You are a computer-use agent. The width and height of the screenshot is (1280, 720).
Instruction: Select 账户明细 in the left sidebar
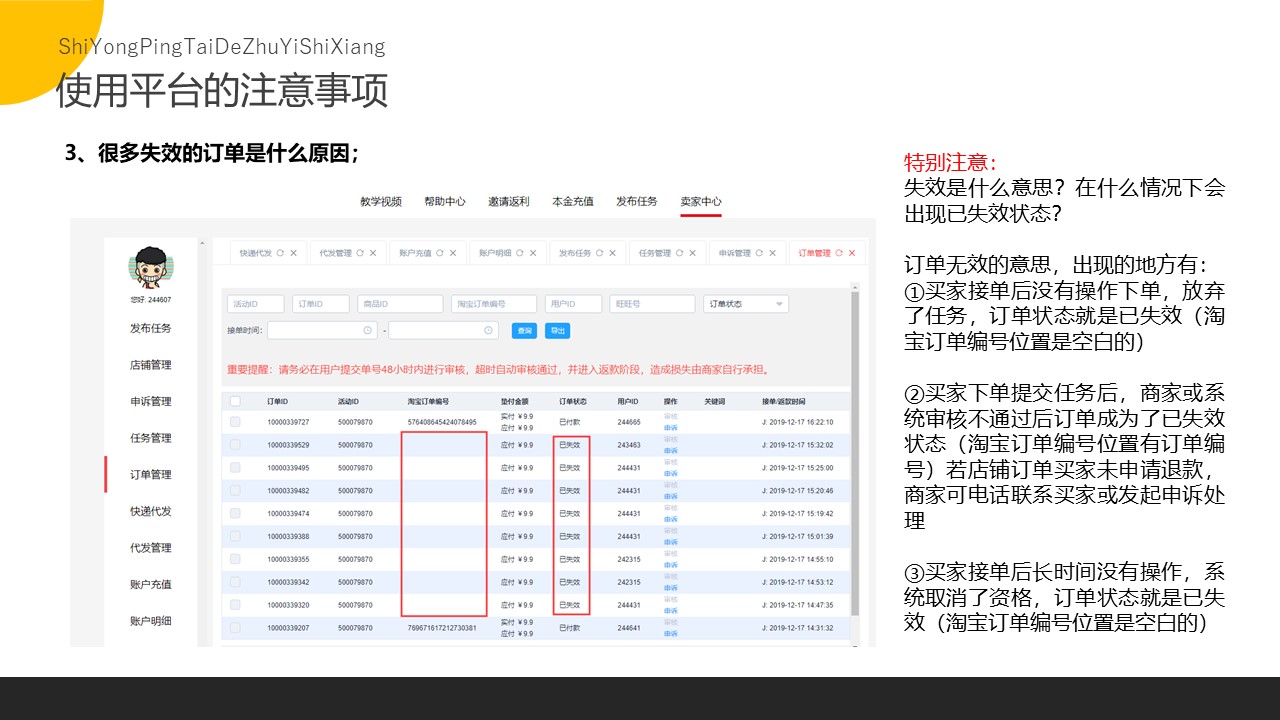151,621
